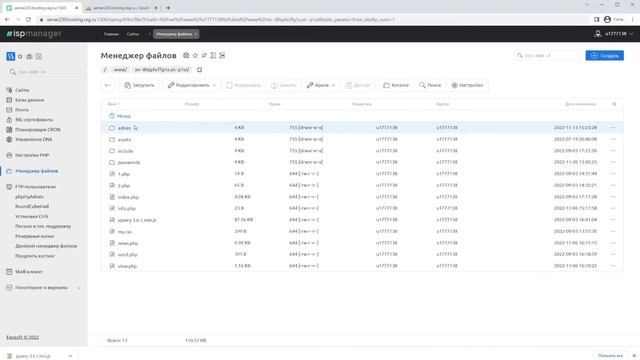Focus the sidebar menu search field

coord(44,72)
